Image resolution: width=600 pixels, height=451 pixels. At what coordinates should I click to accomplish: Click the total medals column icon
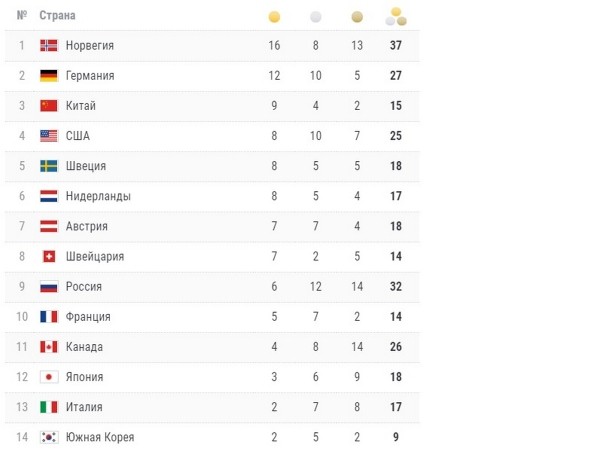tap(396, 16)
